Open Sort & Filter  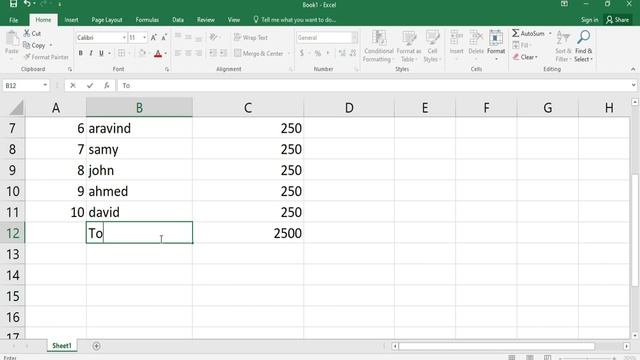click(x=563, y=47)
